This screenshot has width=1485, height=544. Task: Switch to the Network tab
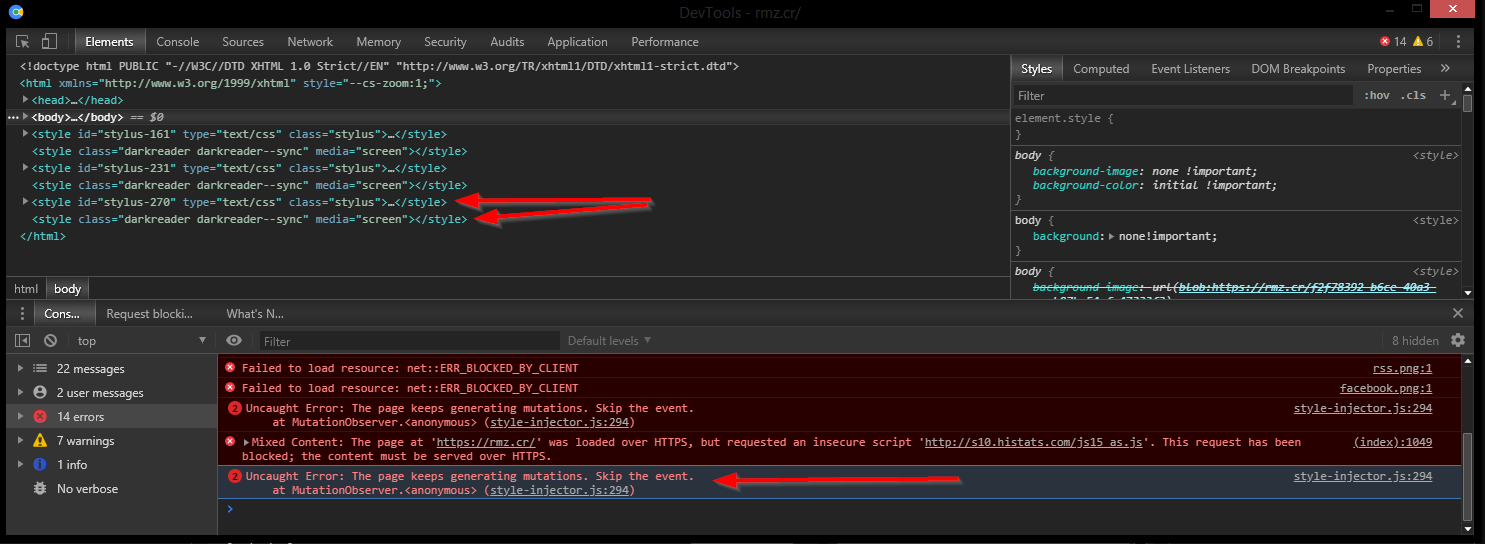tap(310, 41)
